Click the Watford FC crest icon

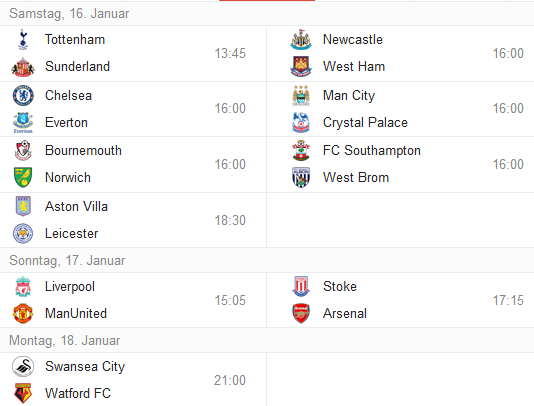pos(23,393)
